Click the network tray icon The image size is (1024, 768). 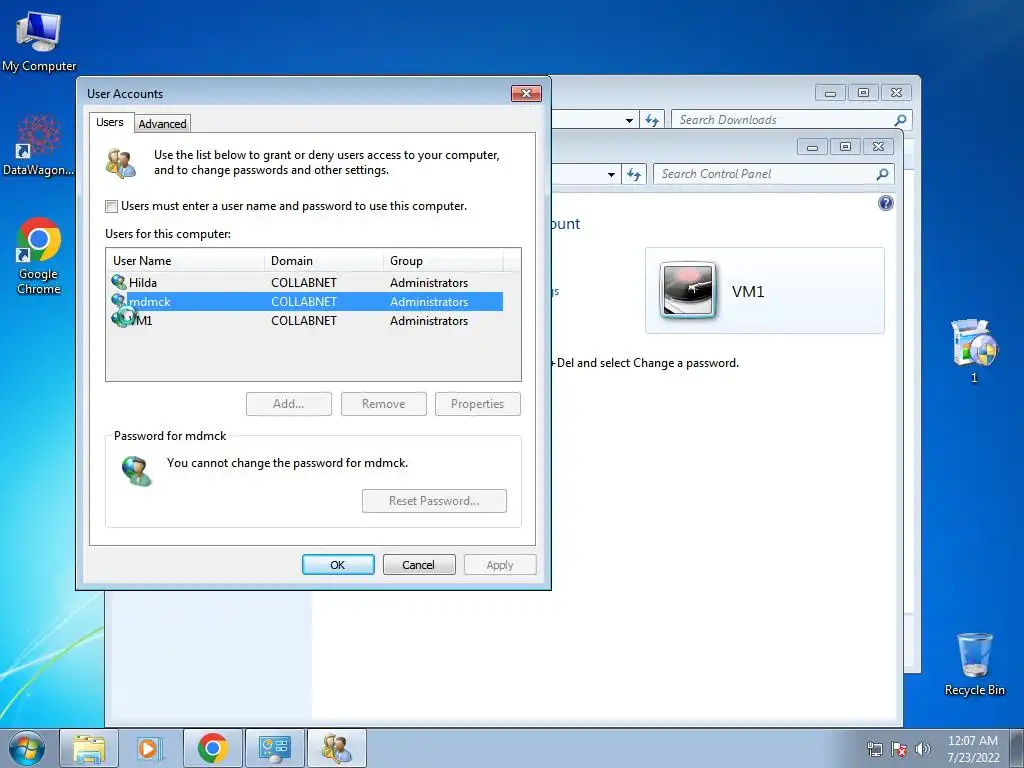coord(874,749)
